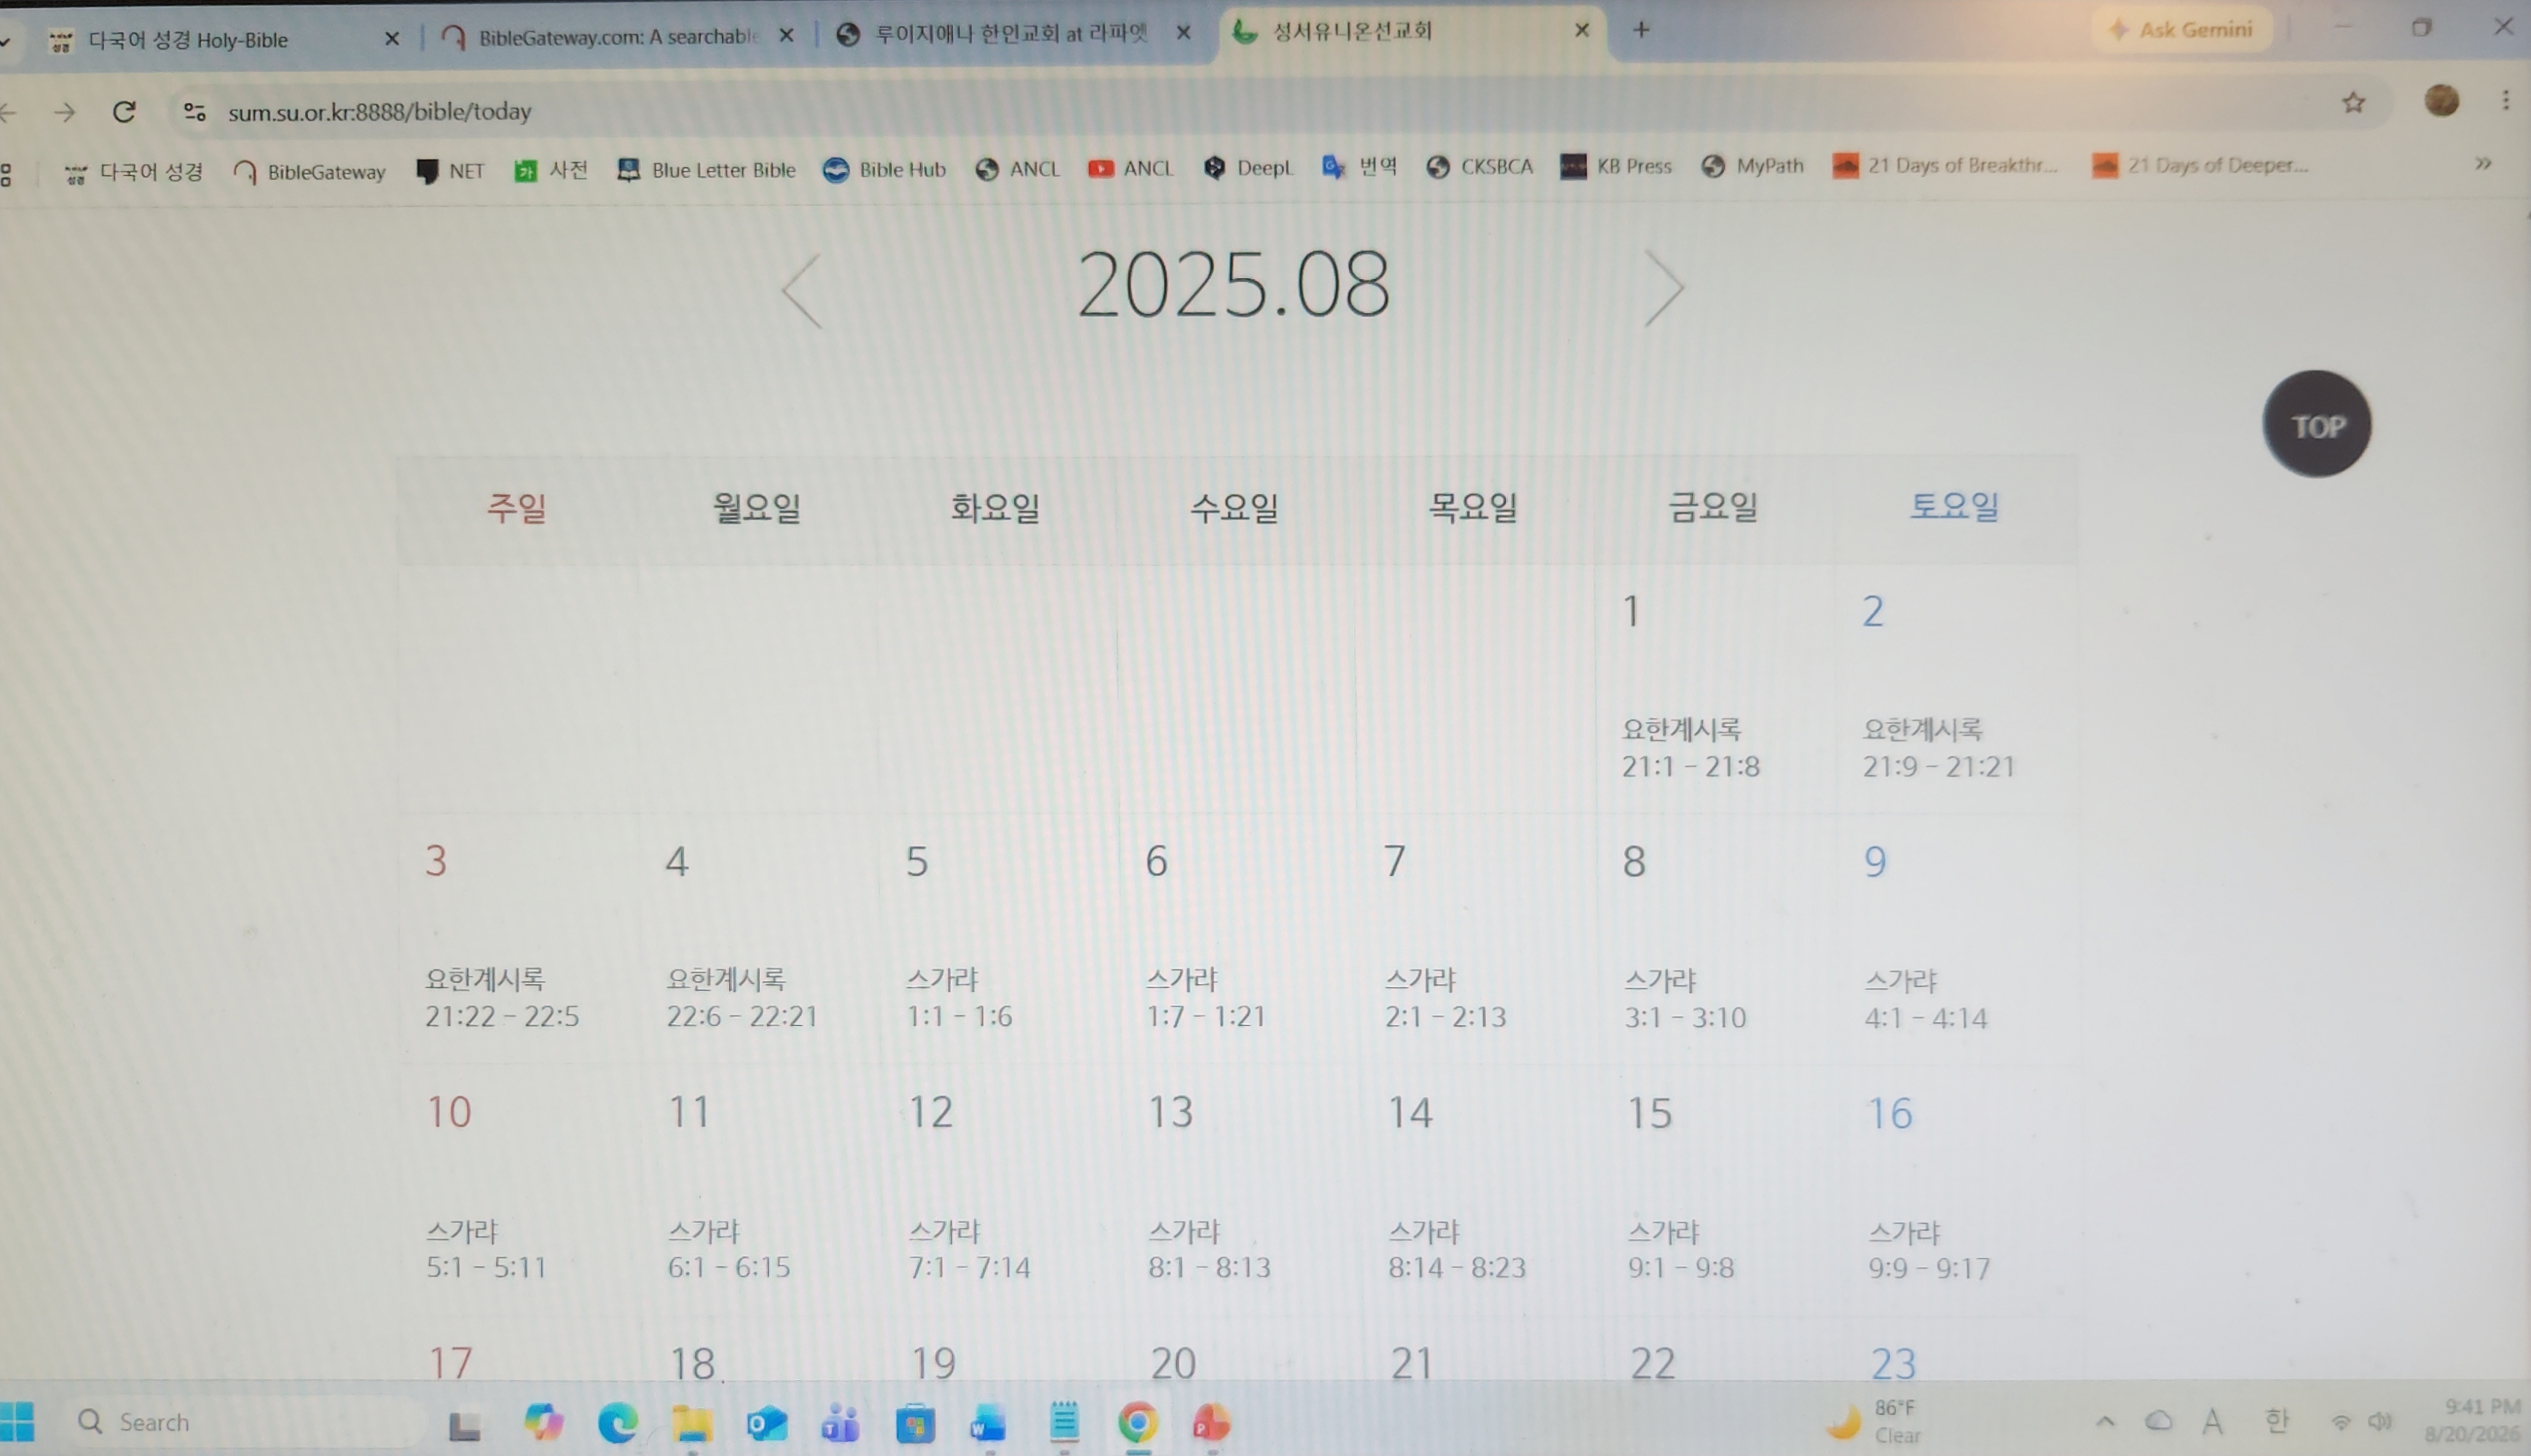
Task: Open a new browser tab
Action: pyautogui.click(x=1641, y=30)
